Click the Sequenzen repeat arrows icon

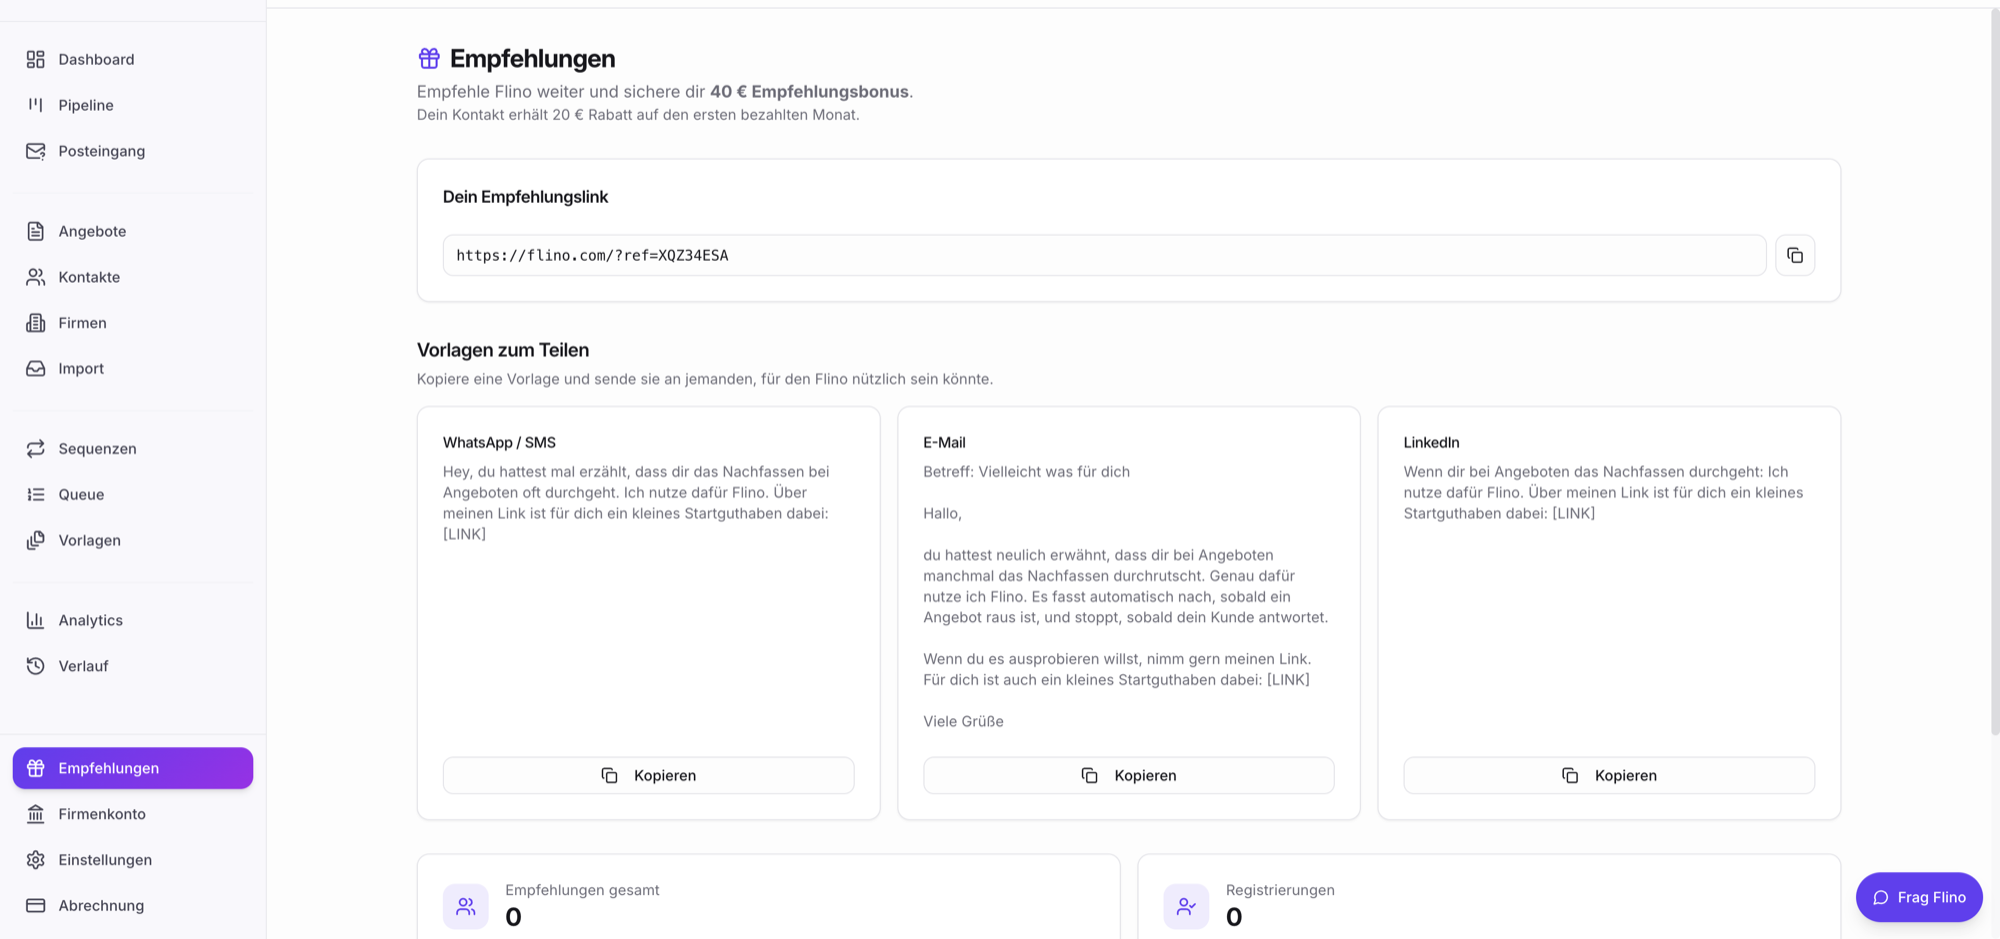[x=36, y=448]
